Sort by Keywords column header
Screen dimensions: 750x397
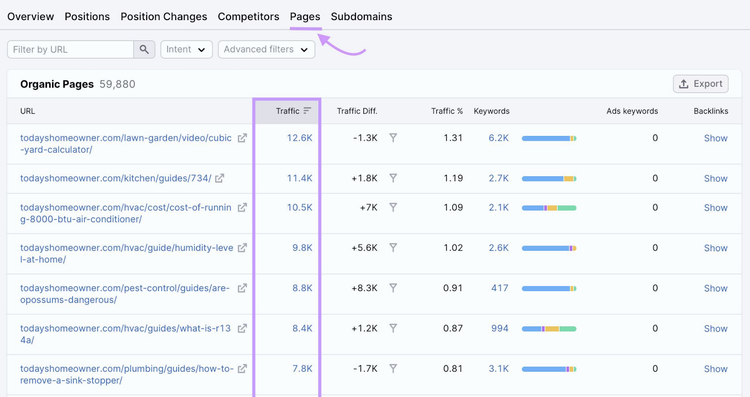click(x=491, y=111)
